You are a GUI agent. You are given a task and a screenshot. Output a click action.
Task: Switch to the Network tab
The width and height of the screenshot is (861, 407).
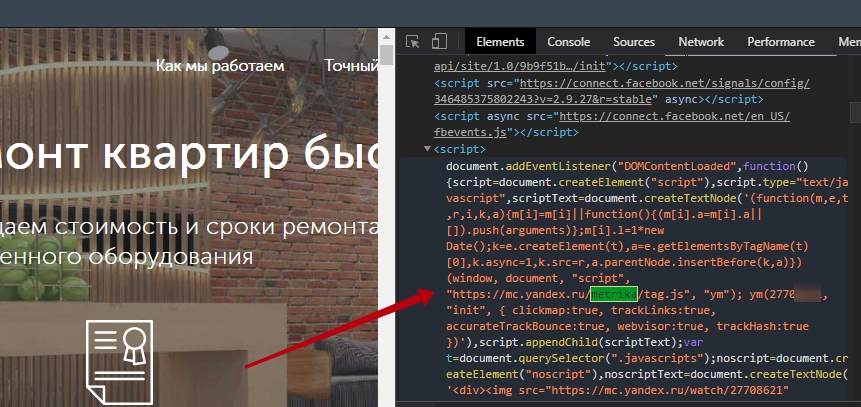pos(700,42)
